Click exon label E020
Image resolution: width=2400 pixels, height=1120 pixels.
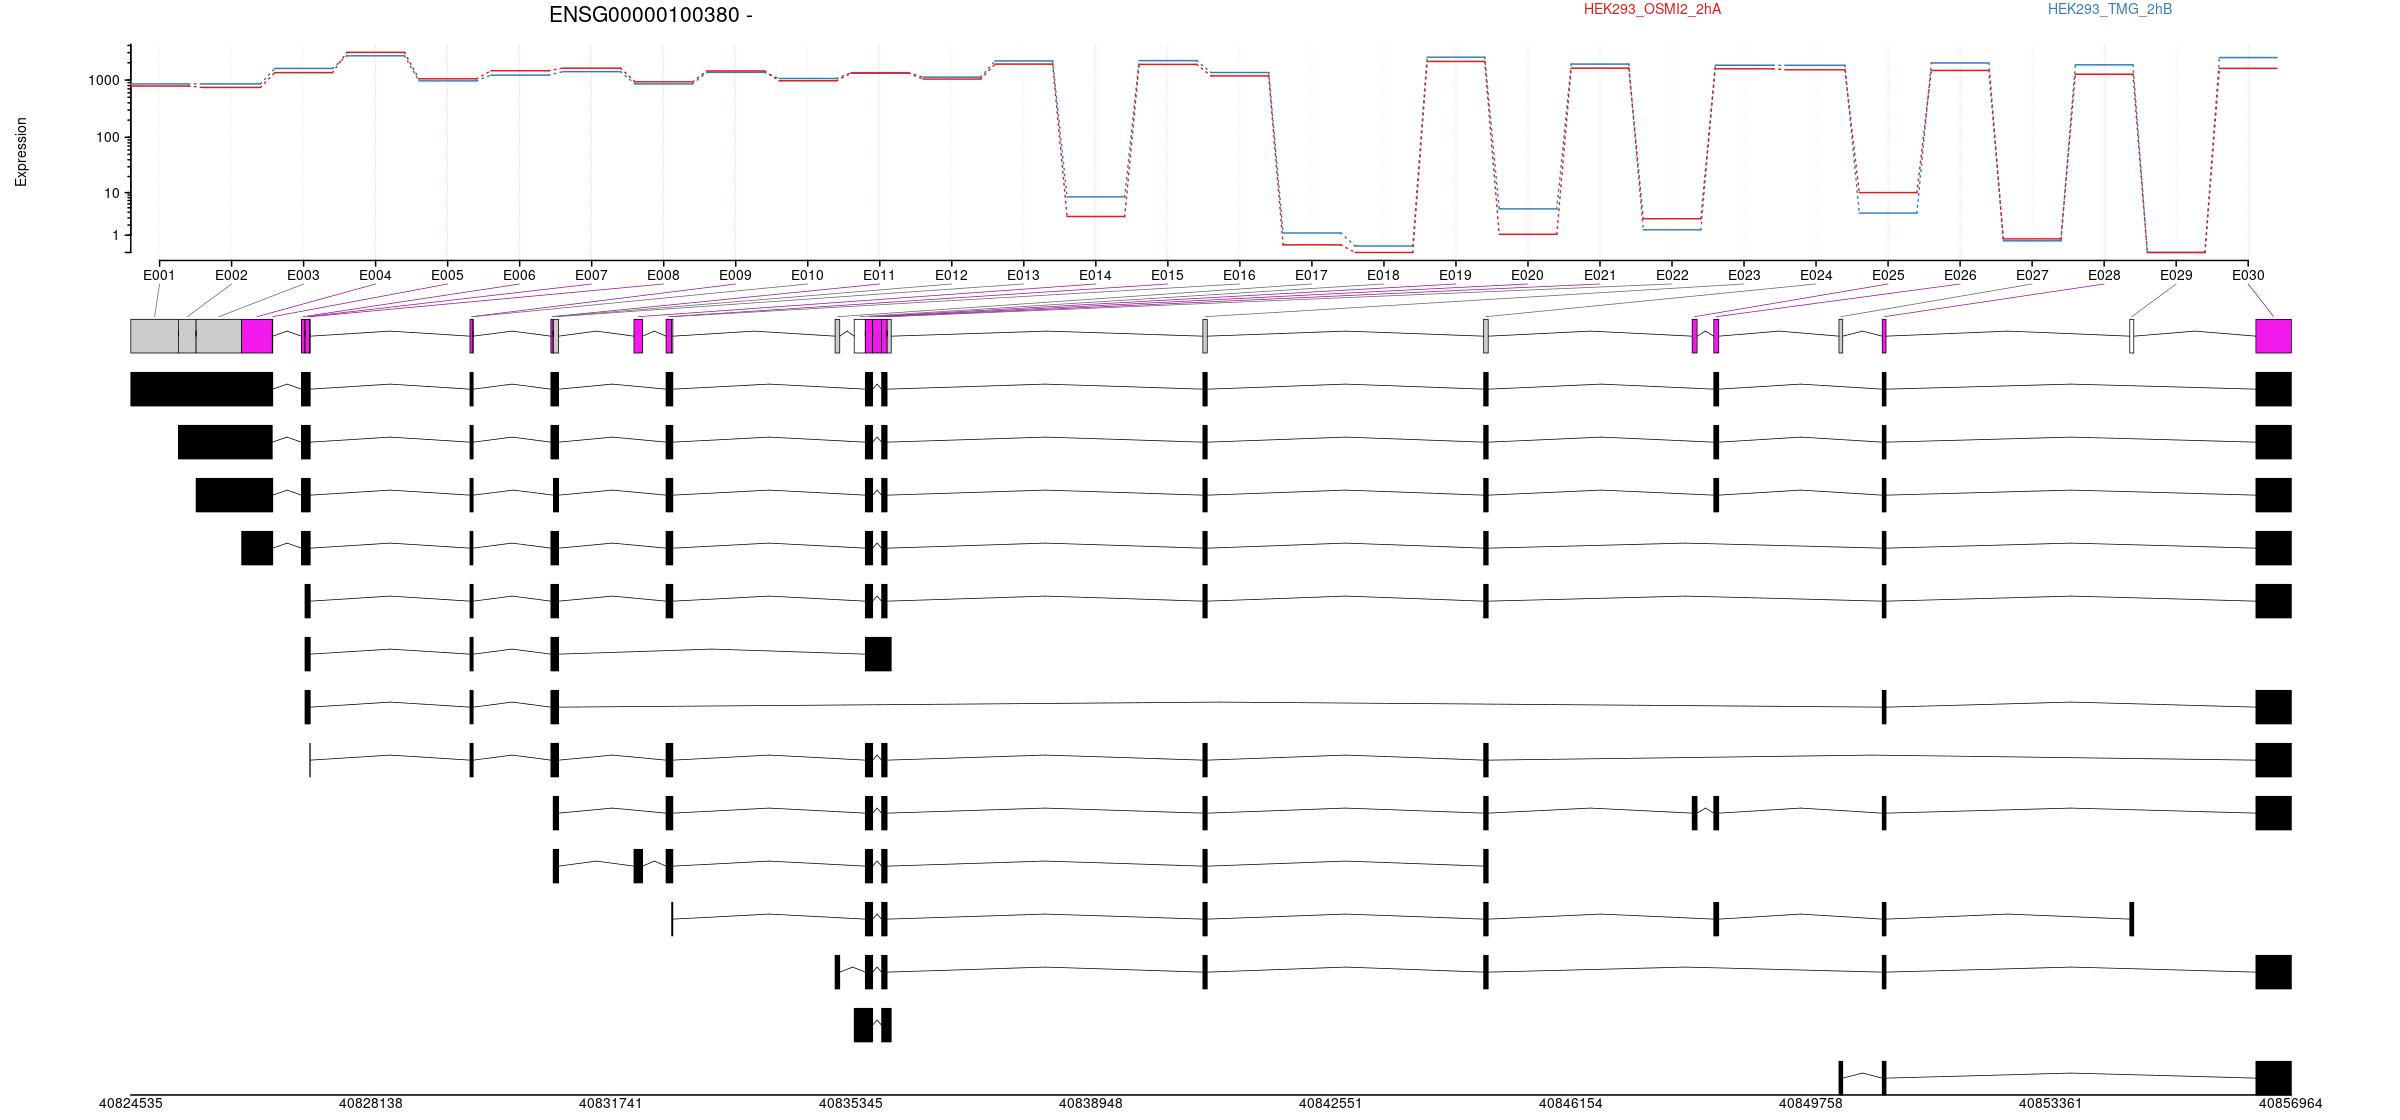click(x=1527, y=275)
